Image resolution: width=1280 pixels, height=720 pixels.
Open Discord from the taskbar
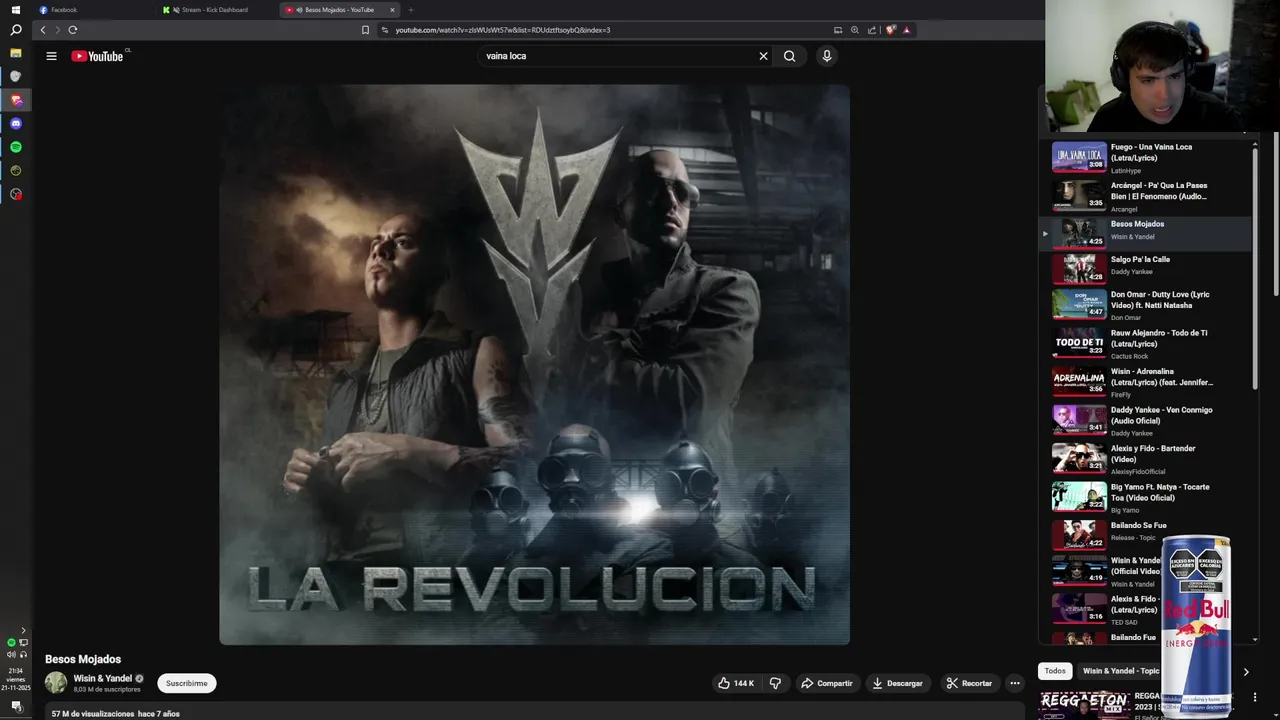(x=15, y=123)
